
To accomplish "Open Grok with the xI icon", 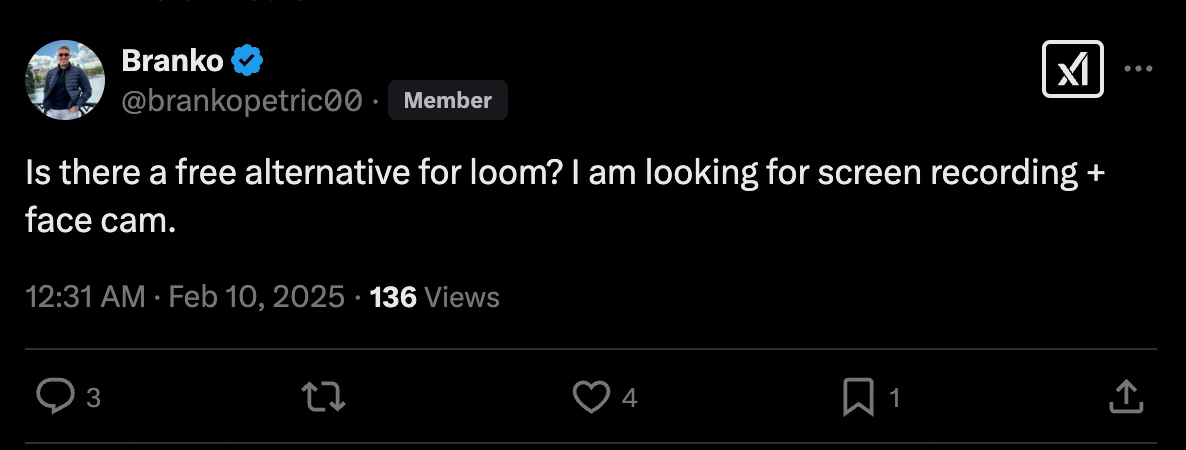I will (x=1072, y=70).
